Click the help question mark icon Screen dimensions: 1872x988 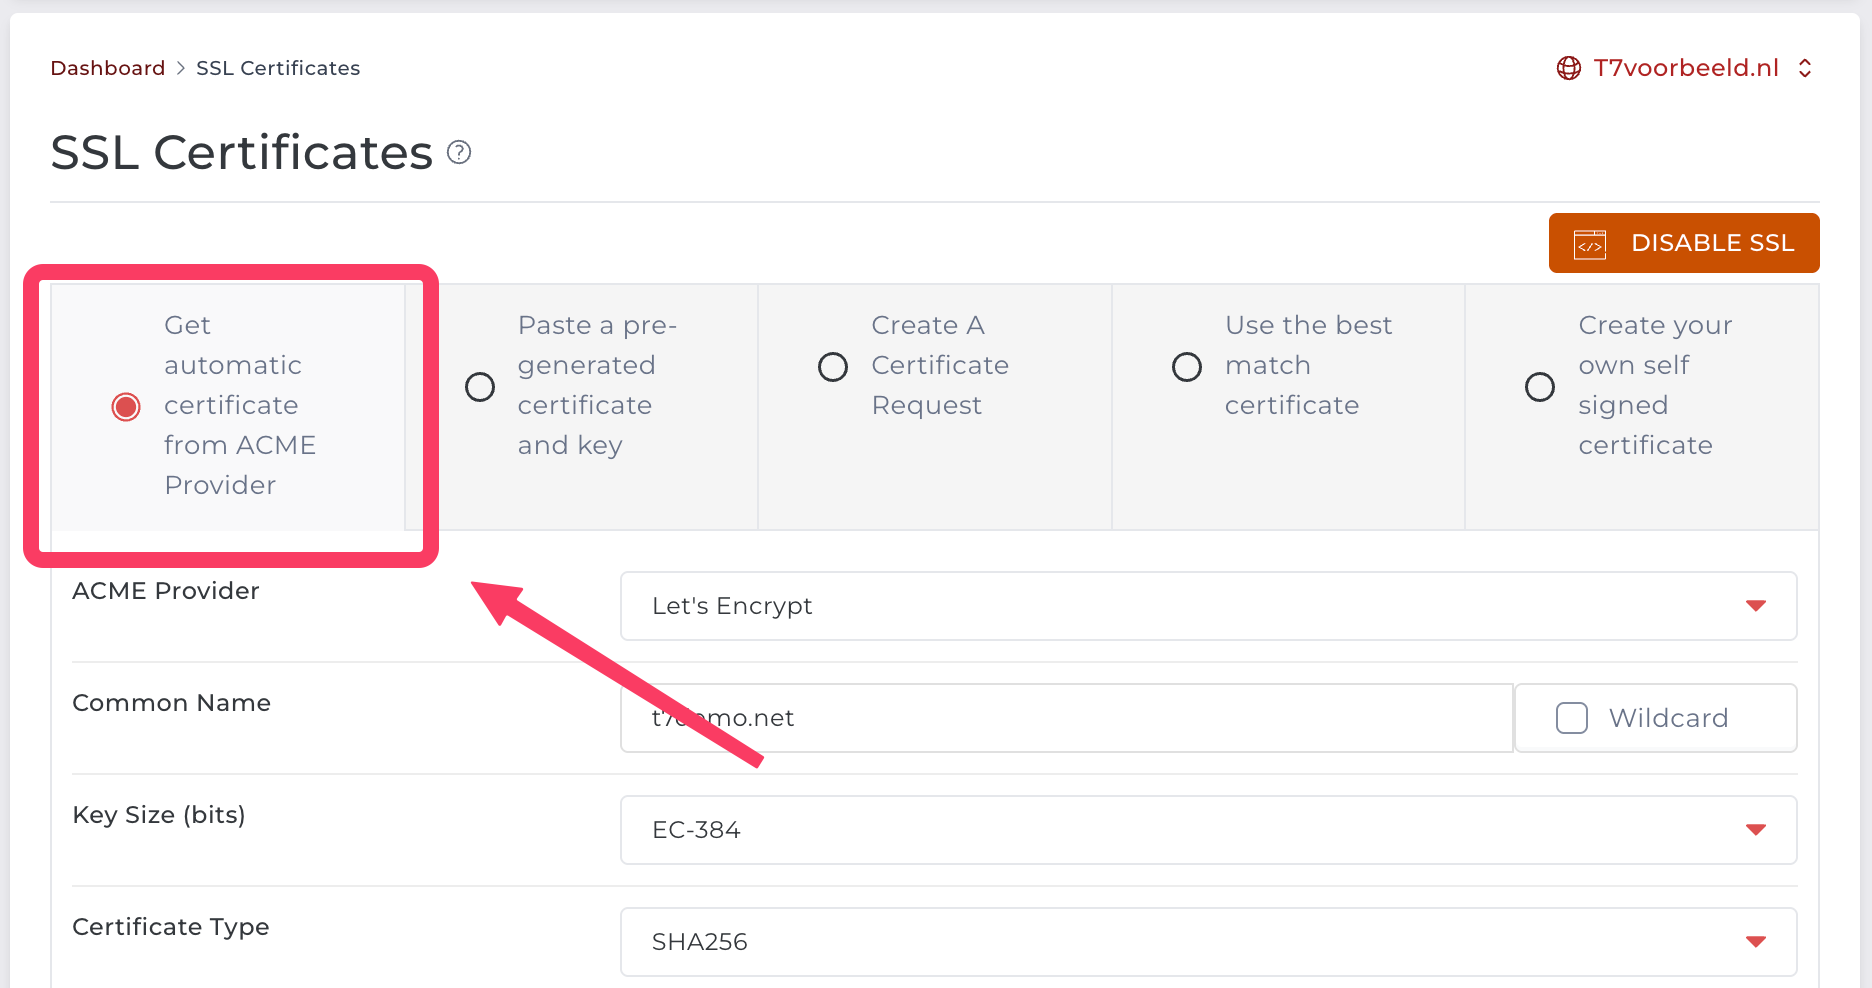pos(459,152)
